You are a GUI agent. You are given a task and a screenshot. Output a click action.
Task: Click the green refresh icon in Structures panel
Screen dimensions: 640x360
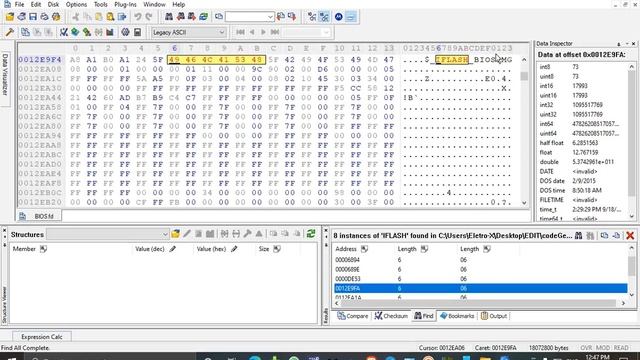click(x=311, y=234)
